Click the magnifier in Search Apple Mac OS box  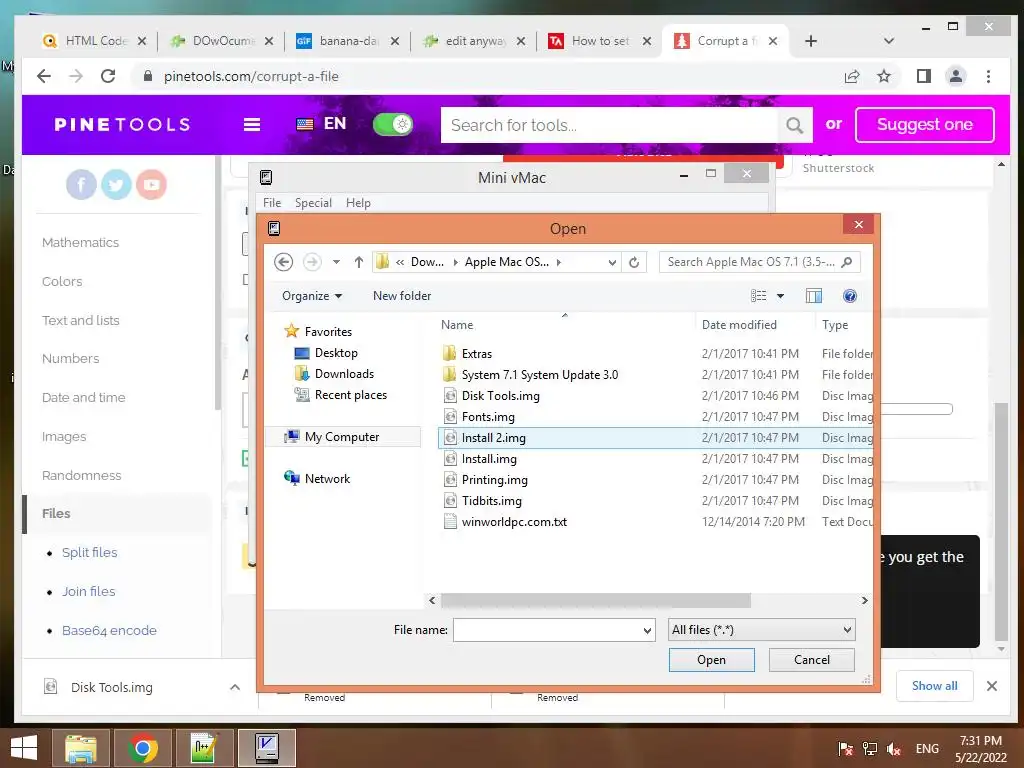(x=847, y=262)
